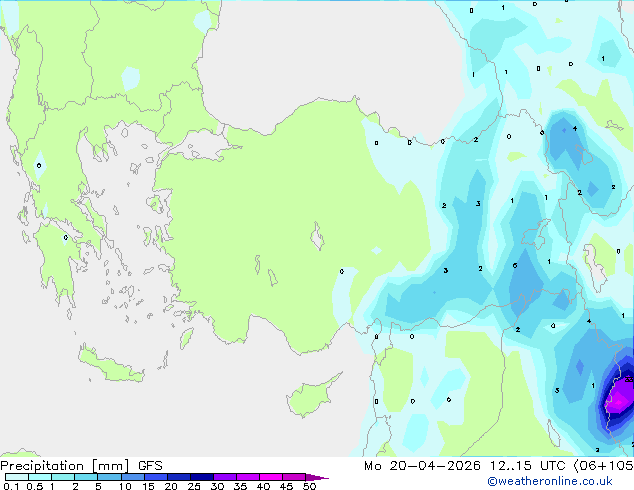
Task: Pick legend swatch between 0.5 and 1 mm
Action: point(40,477)
